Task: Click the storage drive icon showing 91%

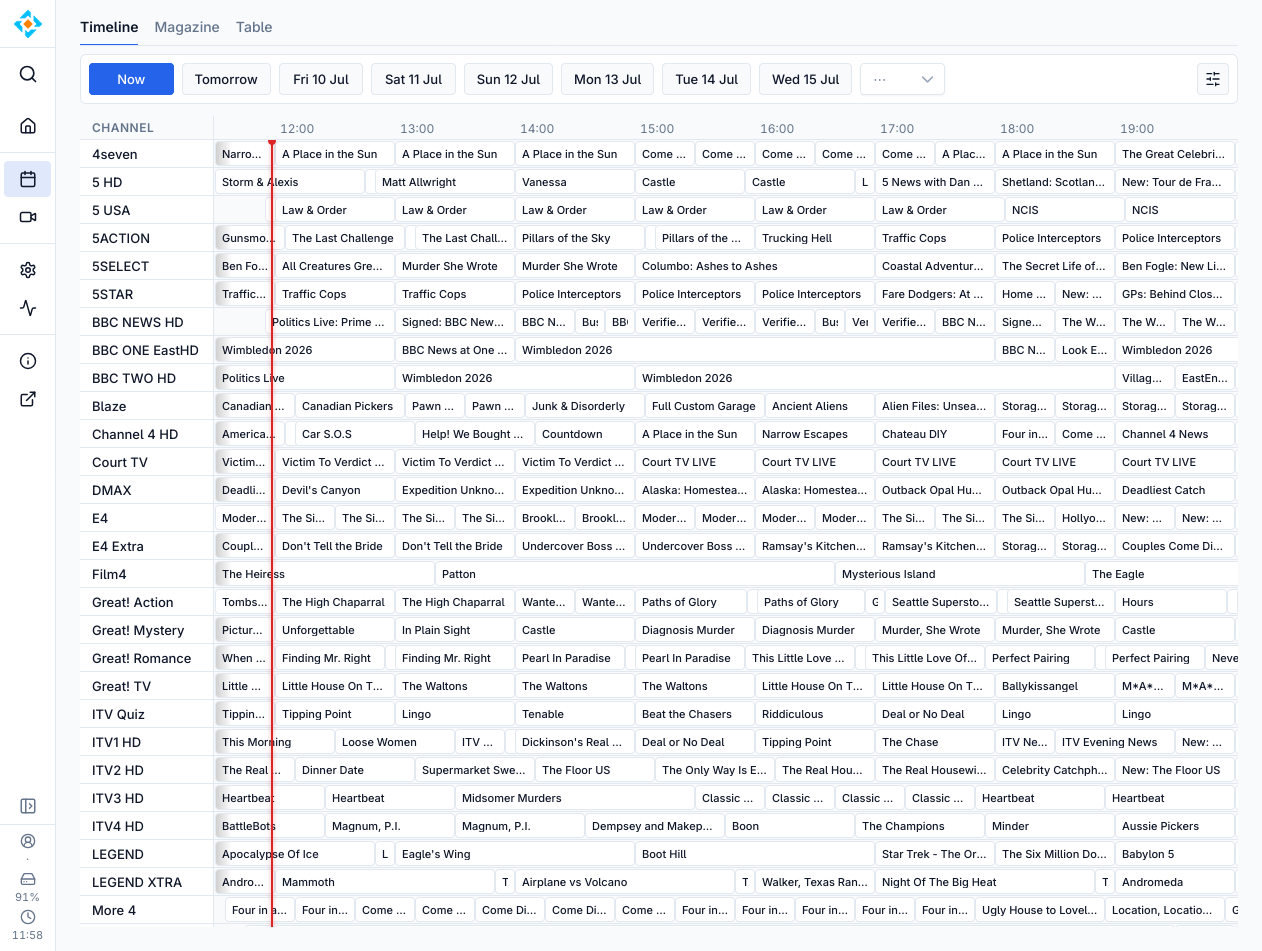Action: pyautogui.click(x=28, y=878)
